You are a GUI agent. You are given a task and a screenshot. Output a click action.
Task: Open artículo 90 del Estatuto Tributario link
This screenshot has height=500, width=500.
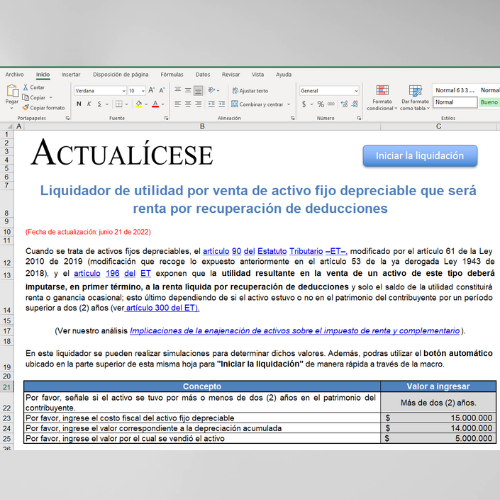(x=275, y=251)
